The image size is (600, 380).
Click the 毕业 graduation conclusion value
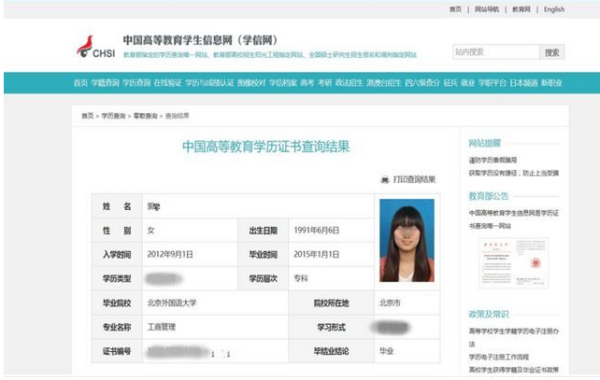pyautogui.click(x=386, y=351)
